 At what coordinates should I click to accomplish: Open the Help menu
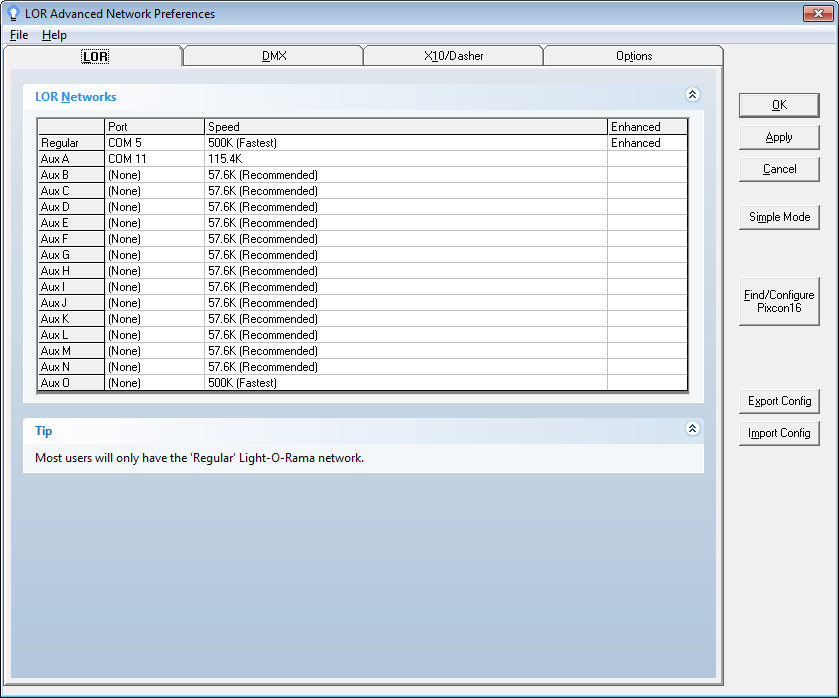tap(54, 35)
